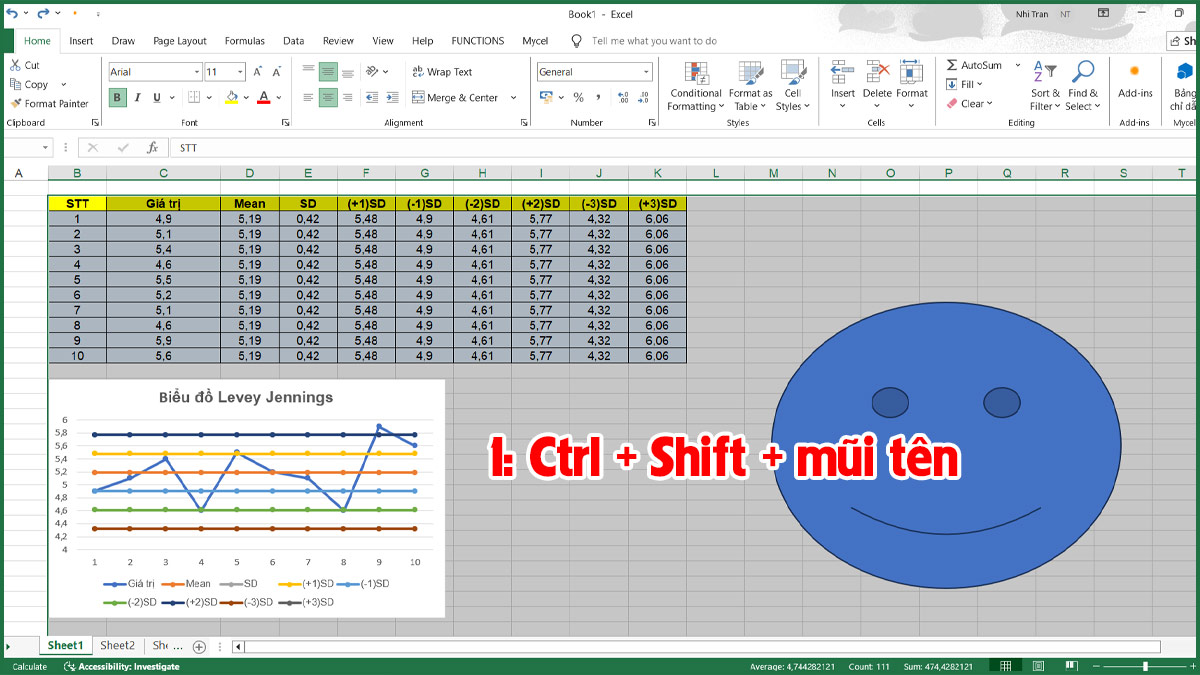The image size is (1200, 675).
Task: Apply Conditional Formatting
Action: [x=695, y=85]
